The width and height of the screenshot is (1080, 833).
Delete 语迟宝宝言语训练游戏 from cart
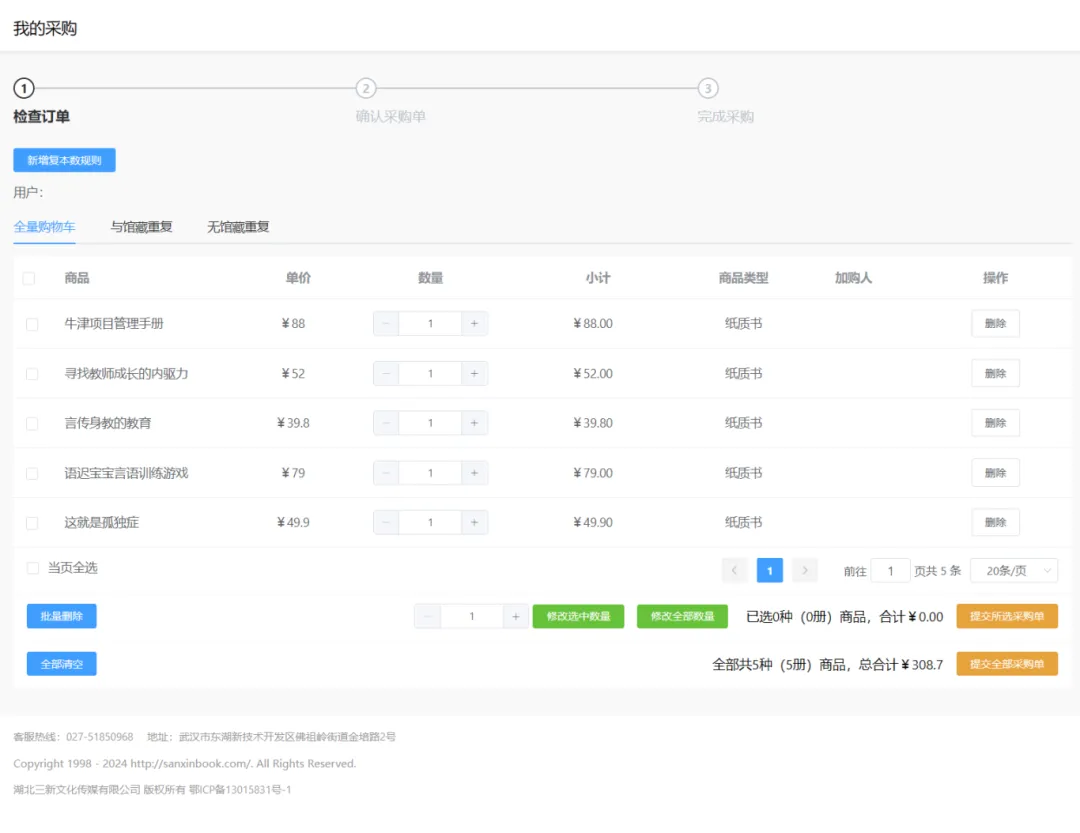coord(995,473)
